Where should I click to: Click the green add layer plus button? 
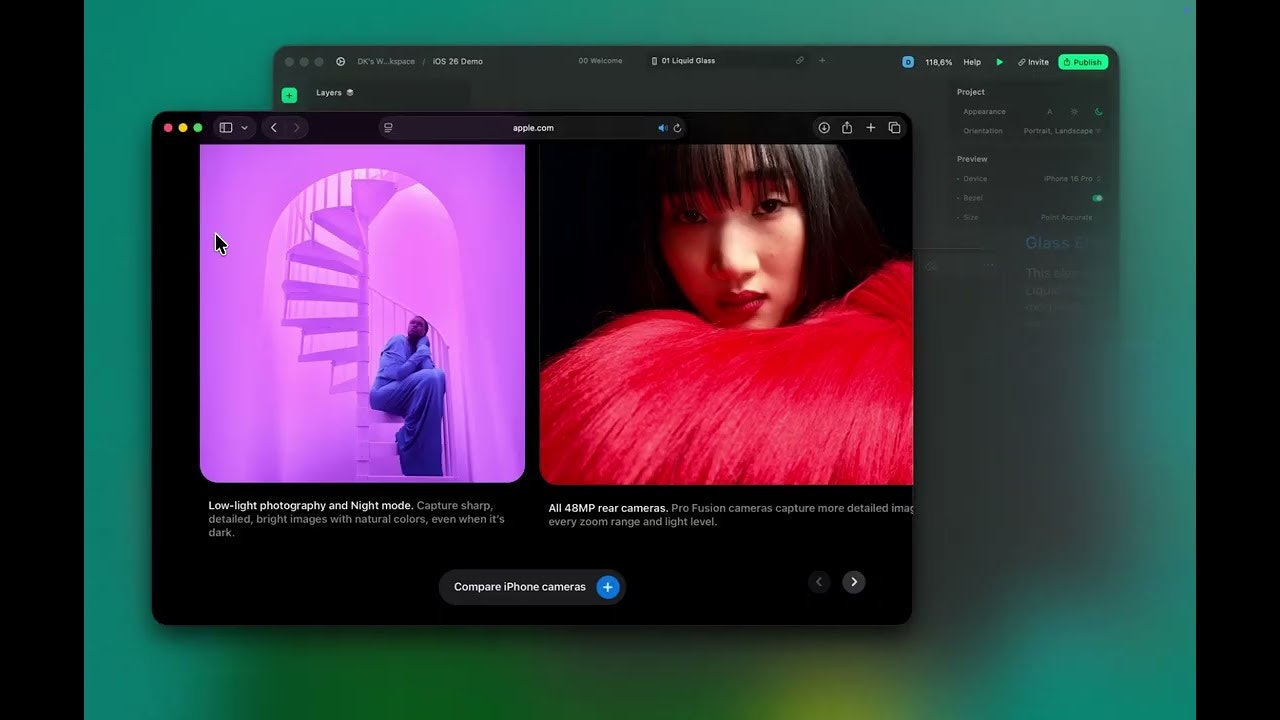point(289,95)
